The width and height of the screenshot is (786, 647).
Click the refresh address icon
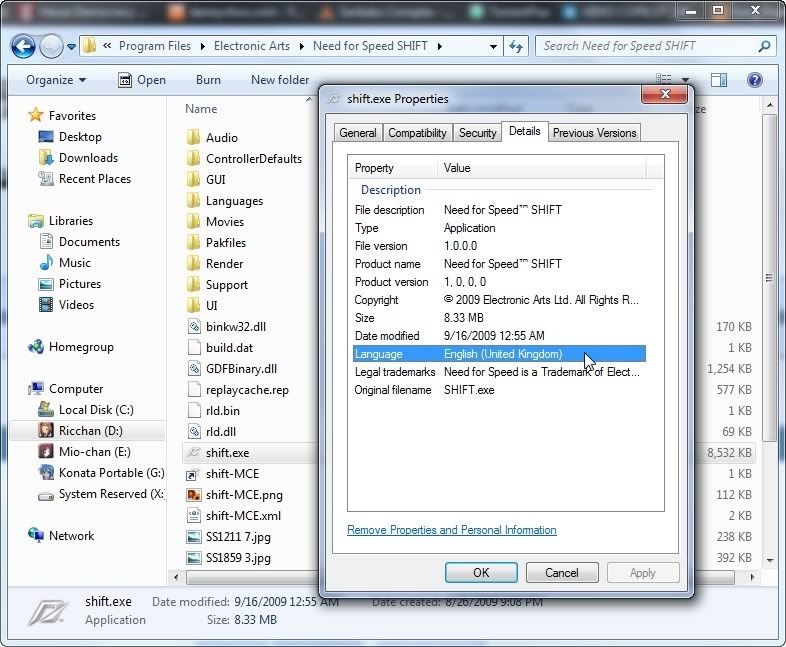click(x=516, y=46)
